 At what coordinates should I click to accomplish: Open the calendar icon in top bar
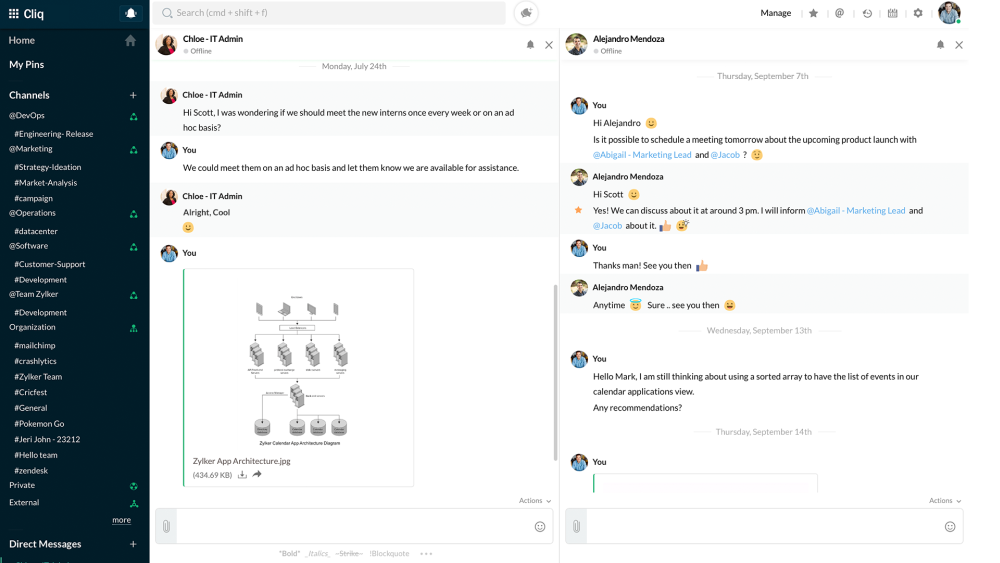coord(893,13)
